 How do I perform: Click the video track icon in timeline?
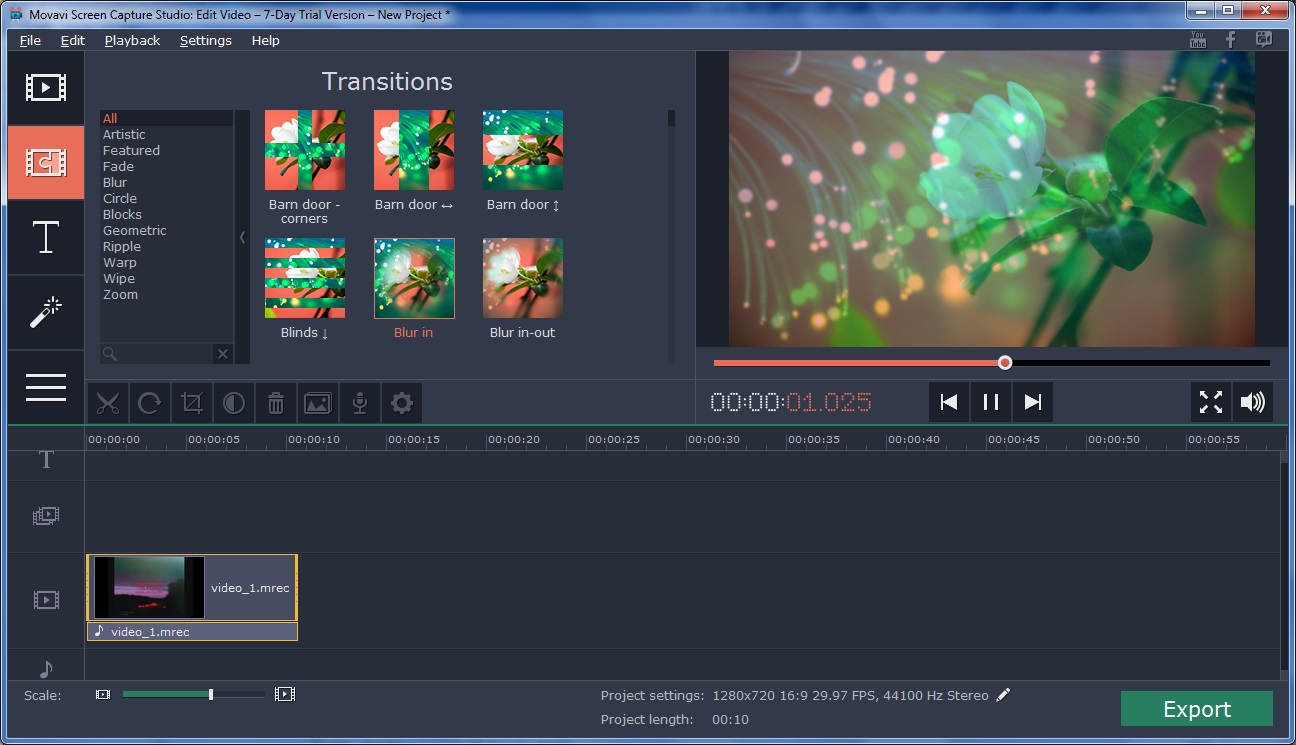pos(46,600)
